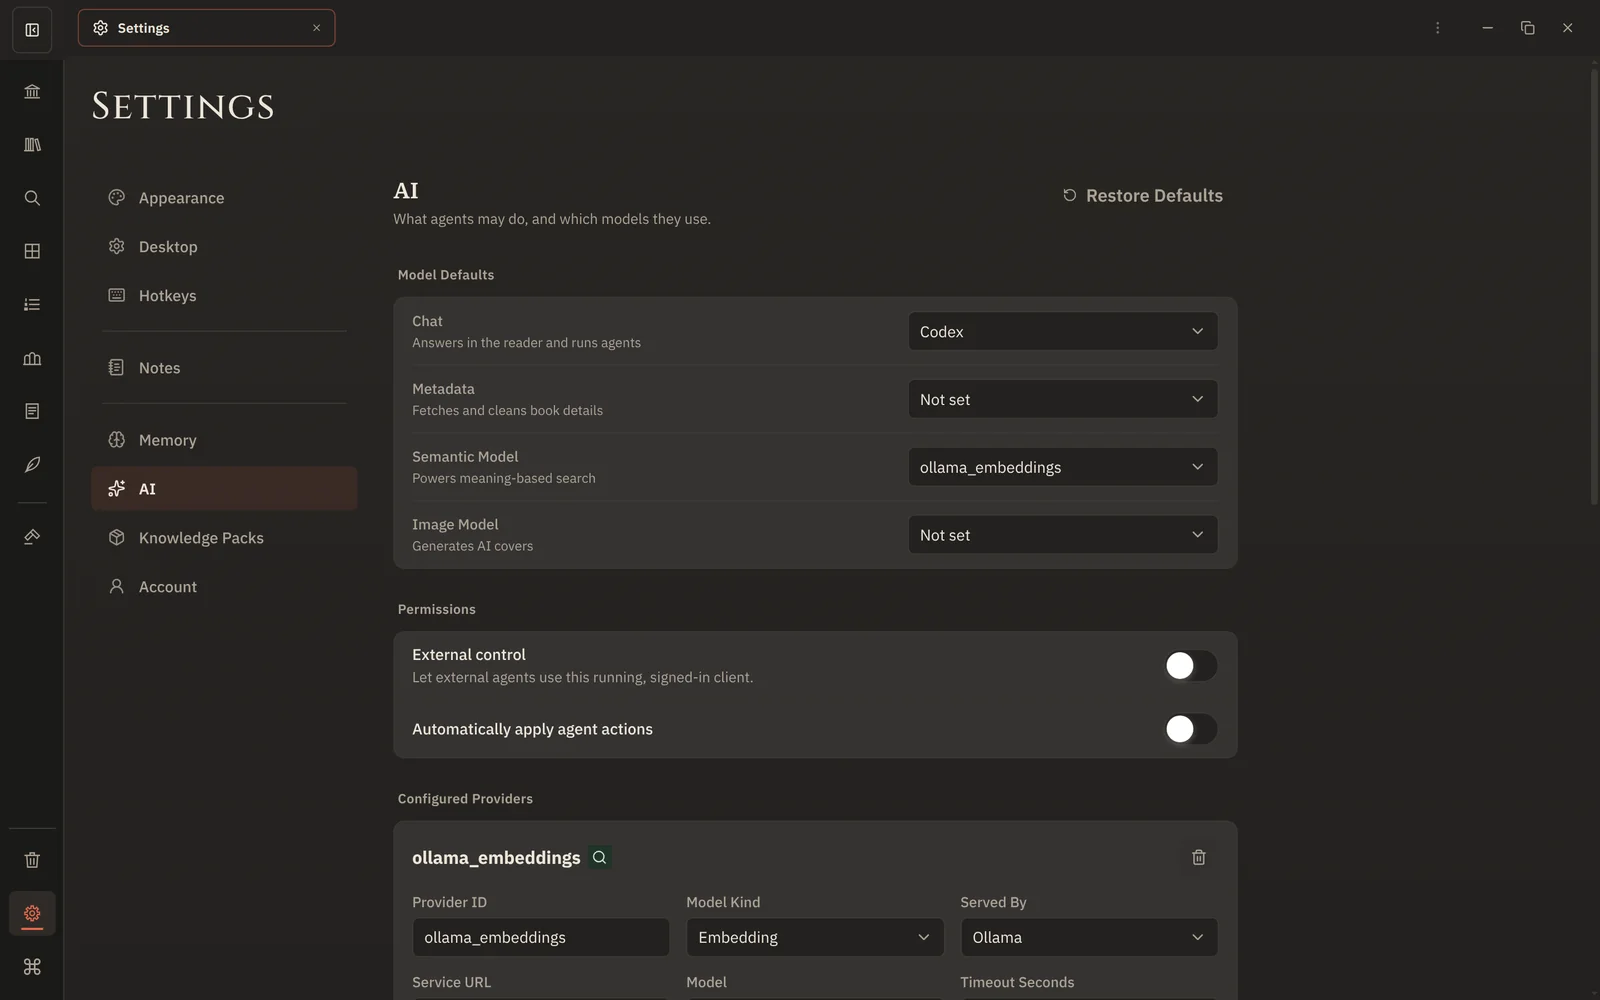Open the Image Model dropdown
This screenshot has height=1000, width=1600.
click(x=1062, y=535)
